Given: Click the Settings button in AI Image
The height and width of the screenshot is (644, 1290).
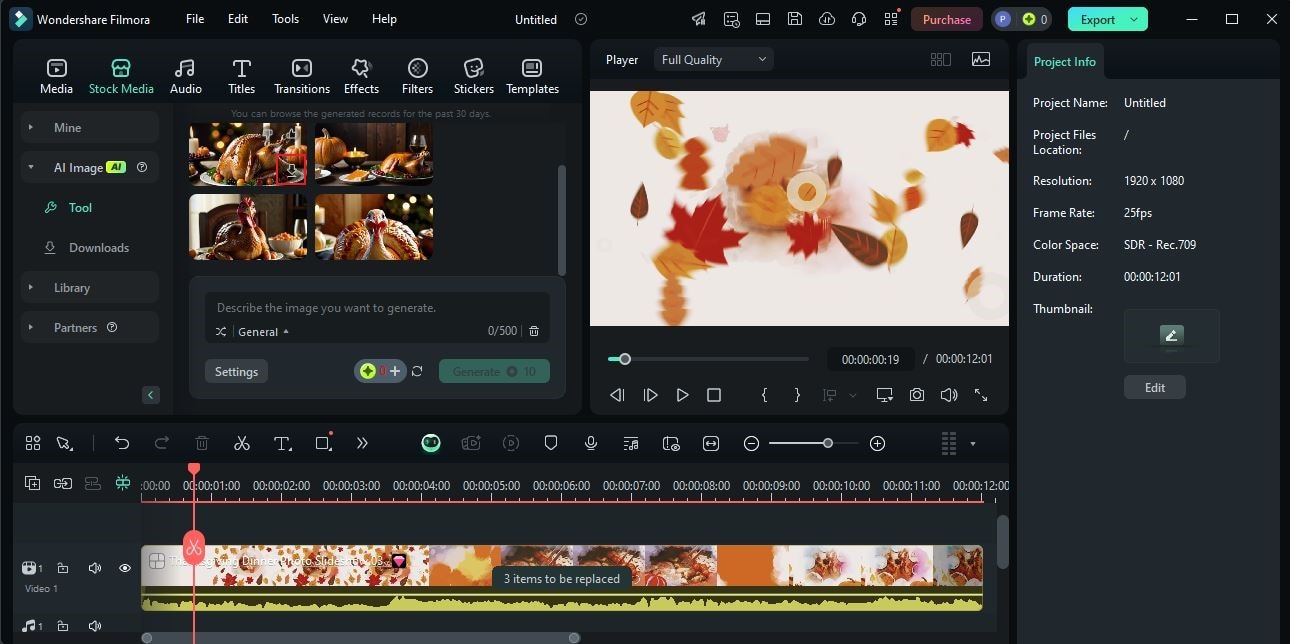Looking at the screenshot, I should pyautogui.click(x=236, y=371).
